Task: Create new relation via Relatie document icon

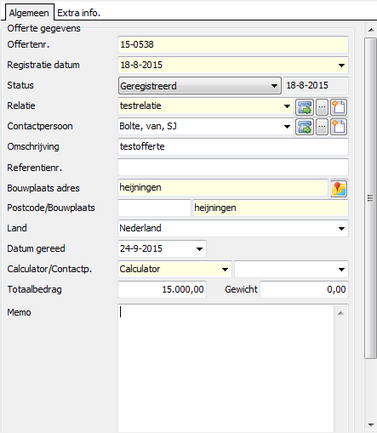Action: [339, 107]
